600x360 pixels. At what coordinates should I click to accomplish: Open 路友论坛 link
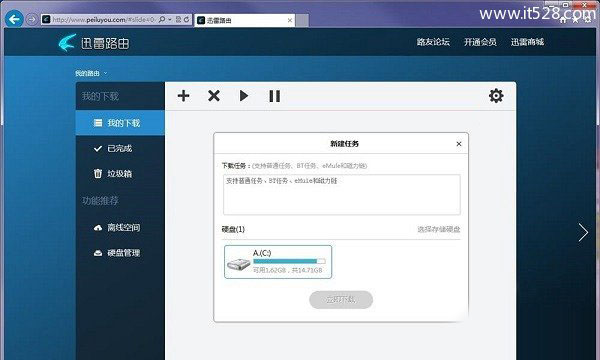[x=433, y=42]
